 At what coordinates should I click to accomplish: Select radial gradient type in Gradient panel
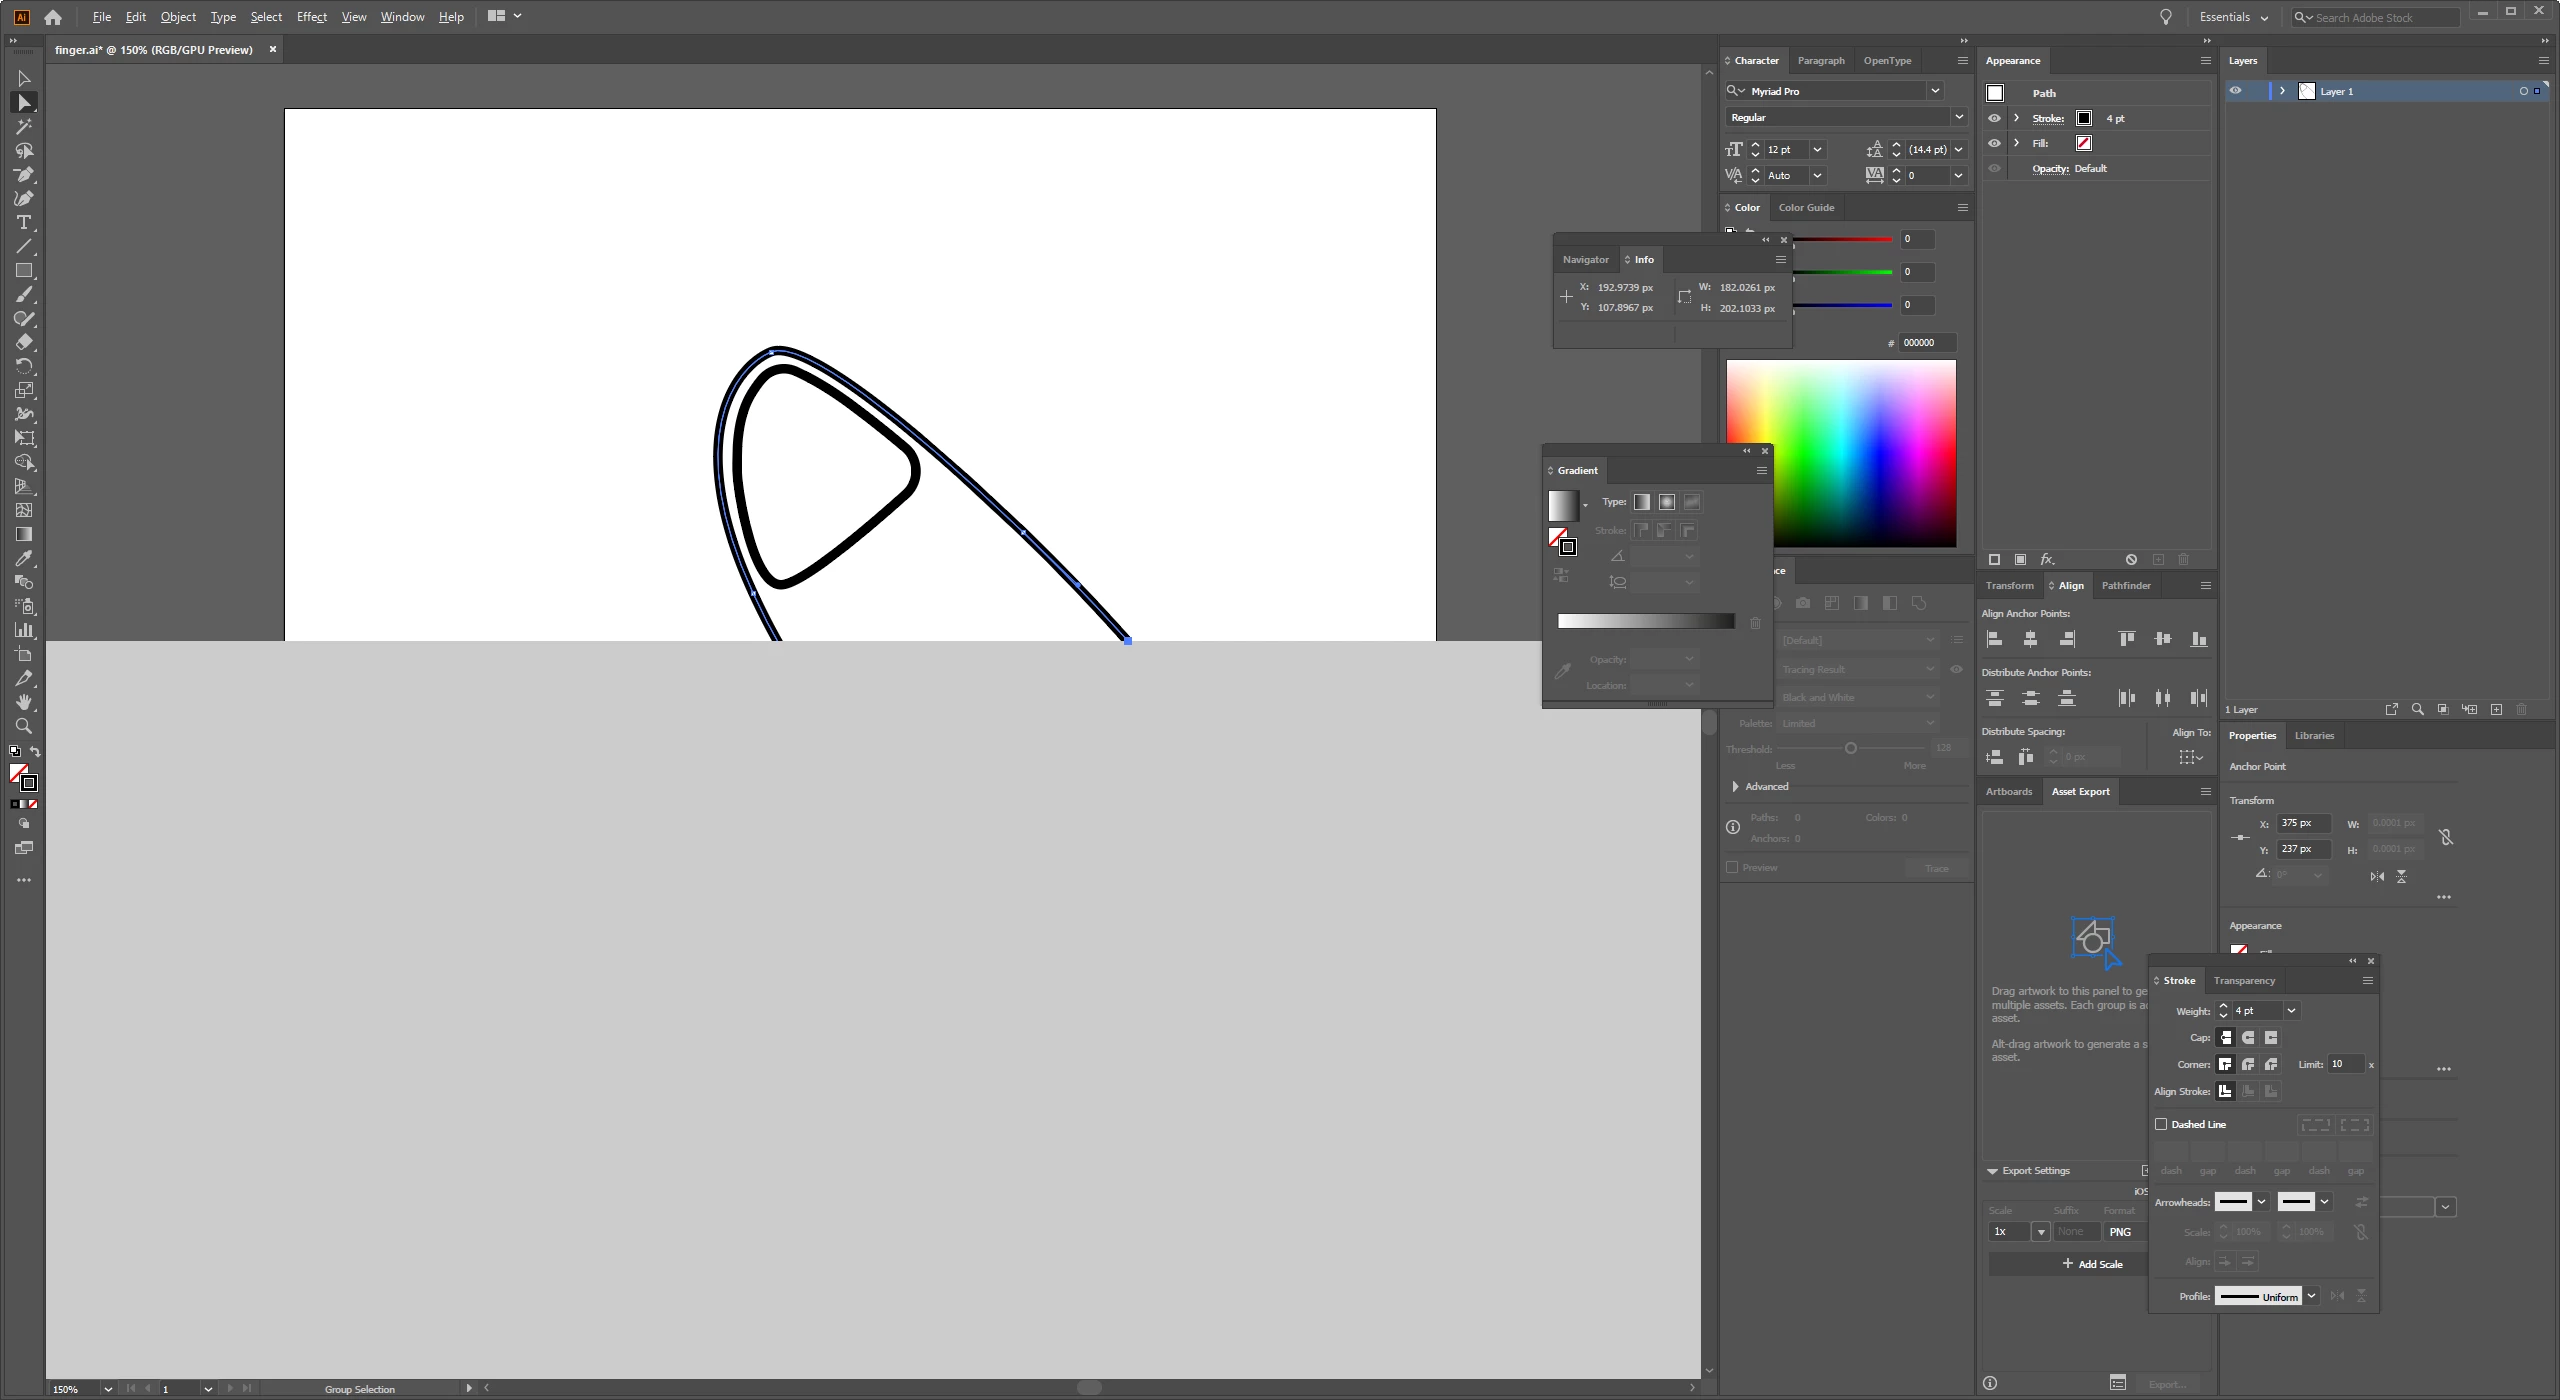(1667, 502)
